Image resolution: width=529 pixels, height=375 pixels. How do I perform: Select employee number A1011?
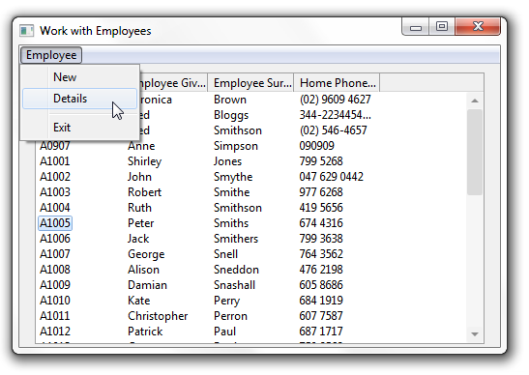pos(55,316)
